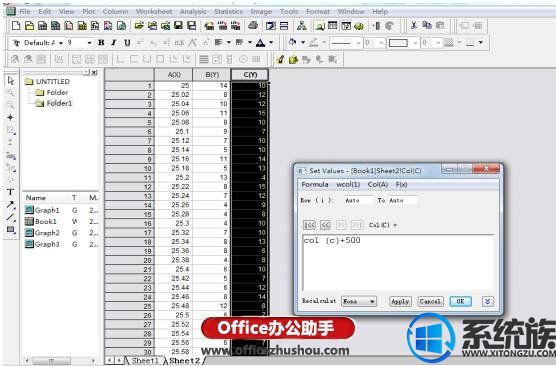
Task: Select the Line drawing tool
Action: pyautogui.click(x=10, y=217)
